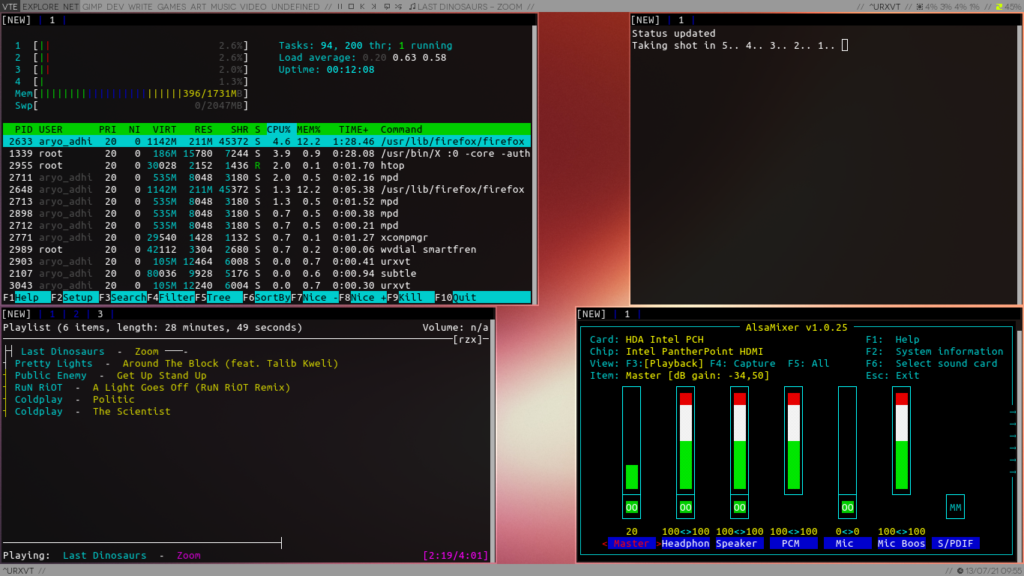Click the pause icon in the top bar
This screenshot has height=576, width=1024.
(340, 7)
